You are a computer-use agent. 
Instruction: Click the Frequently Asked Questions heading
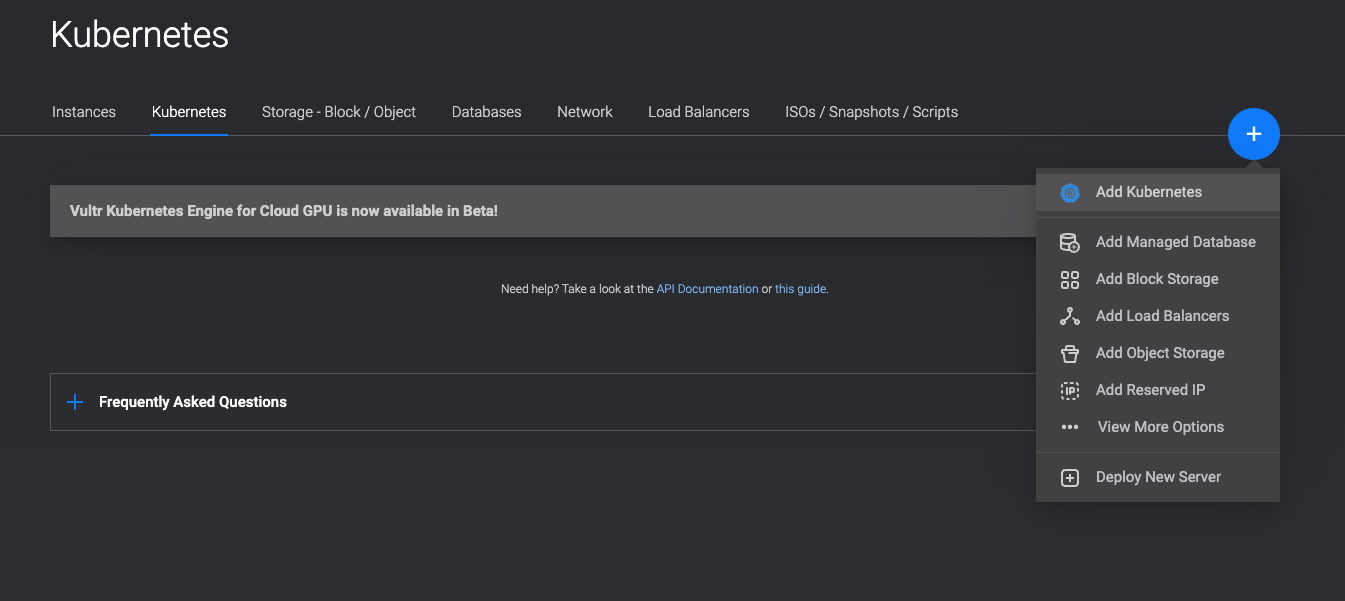[193, 402]
